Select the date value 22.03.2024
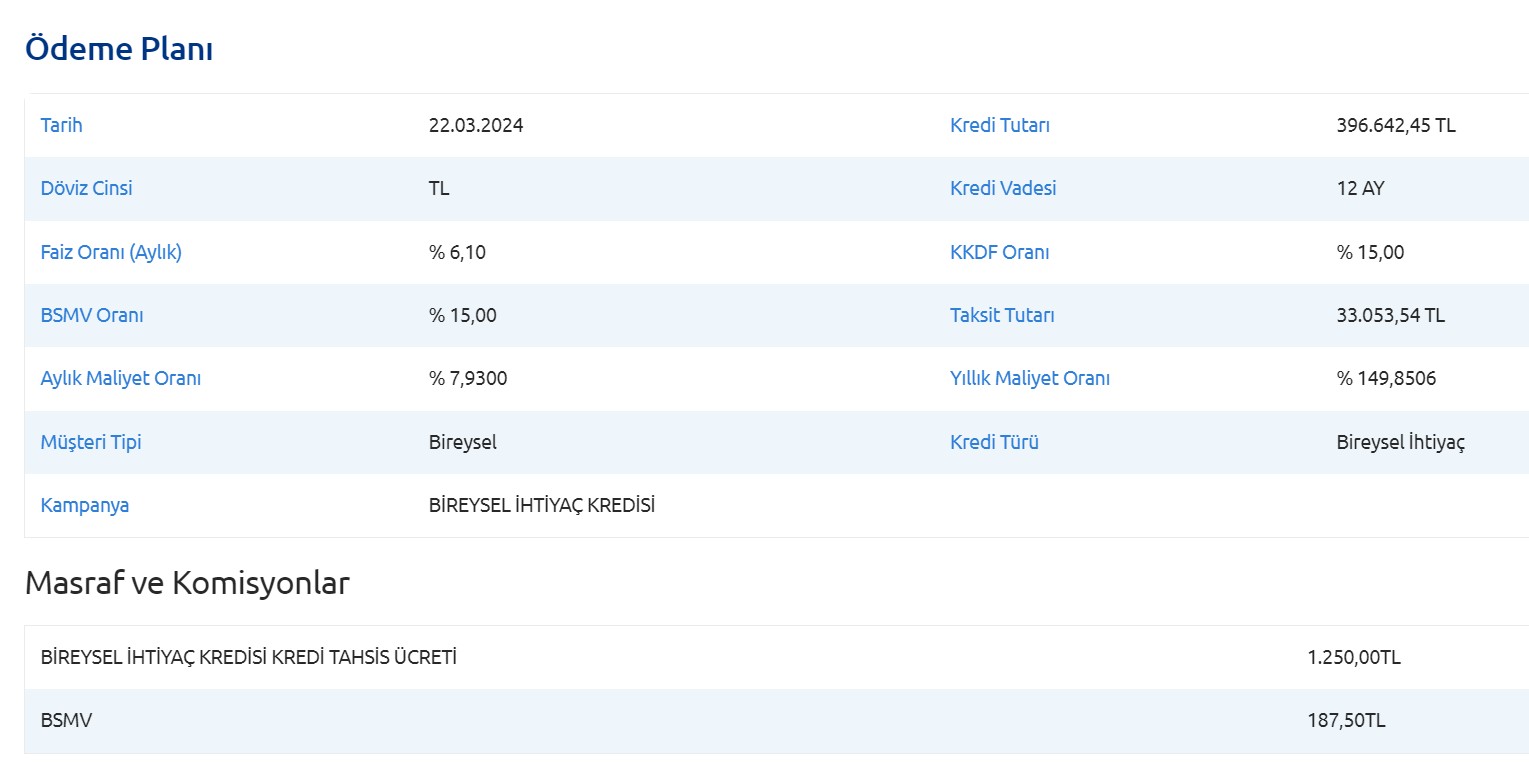This screenshot has width=1529, height=775. click(475, 126)
